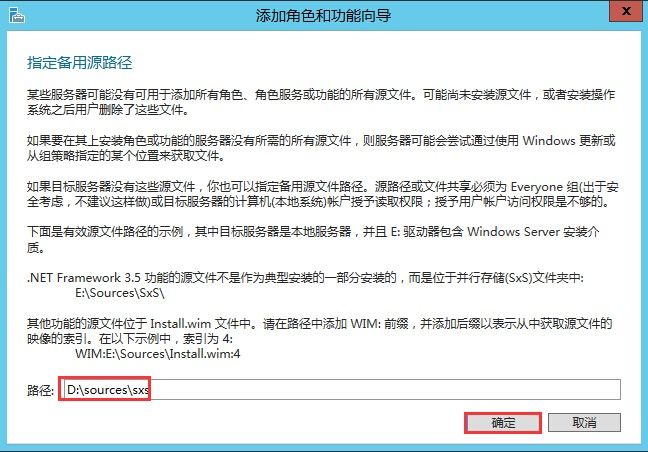Screen dimensions: 648x452
Task: Click the 指定备用源路径 heading
Action: point(79,63)
